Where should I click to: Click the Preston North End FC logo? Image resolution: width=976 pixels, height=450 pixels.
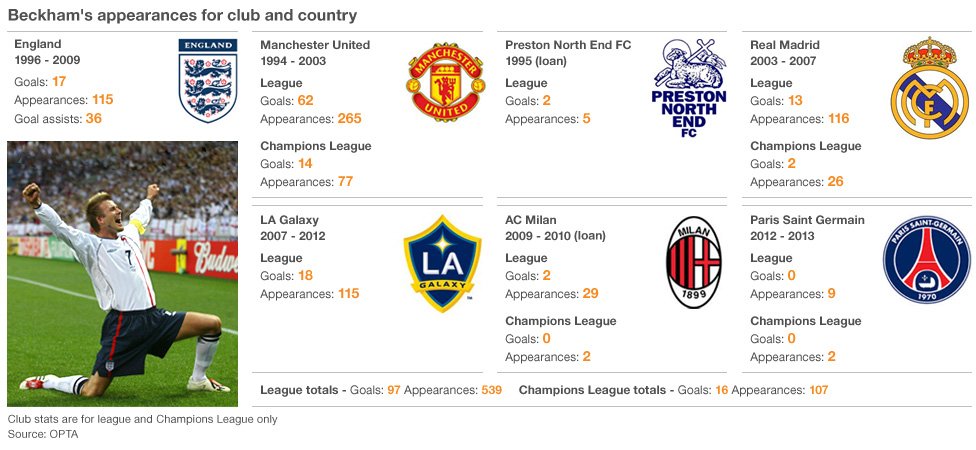click(x=689, y=88)
